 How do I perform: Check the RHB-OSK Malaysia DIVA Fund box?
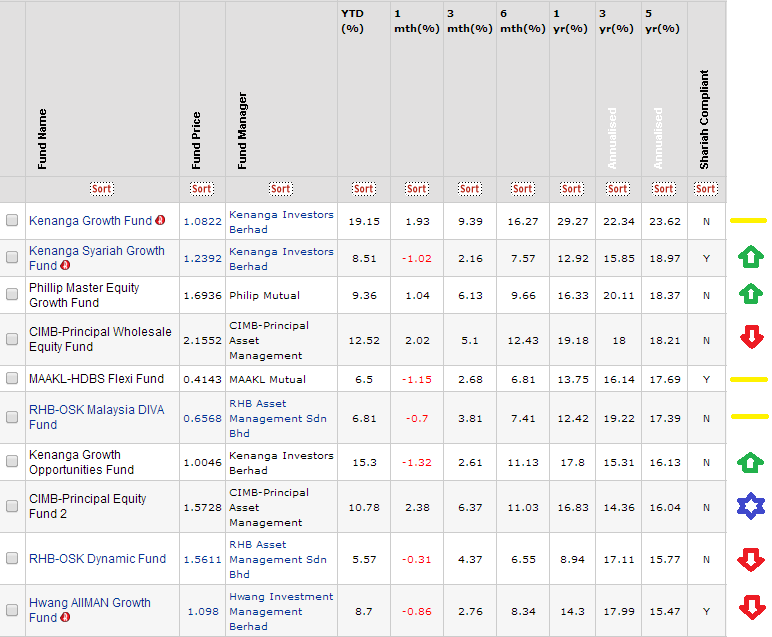12,417
